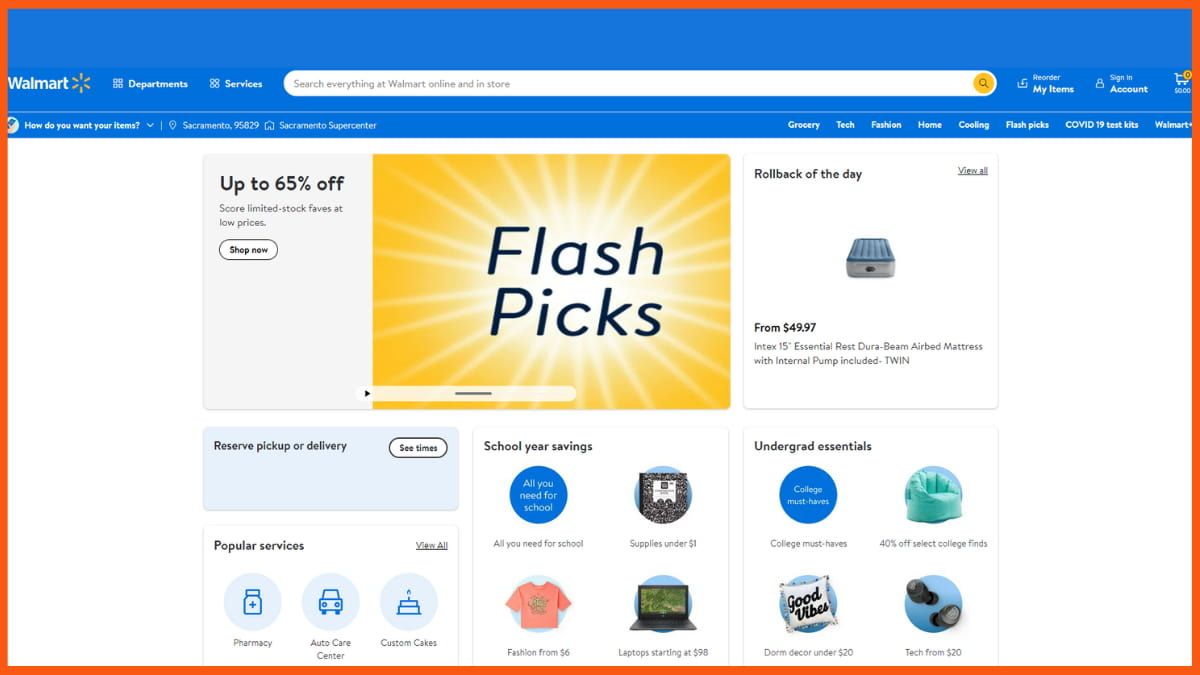Screen dimensions: 1200x675
Task: Click the See times button
Action: [418, 448]
